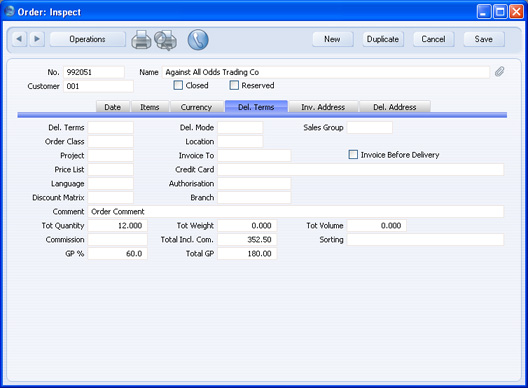Image resolution: width=528 pixels, height=388 pixels.
Task: Maximize the Order: Inspect window
Action: pyautogui.click(x=500, y=12)
